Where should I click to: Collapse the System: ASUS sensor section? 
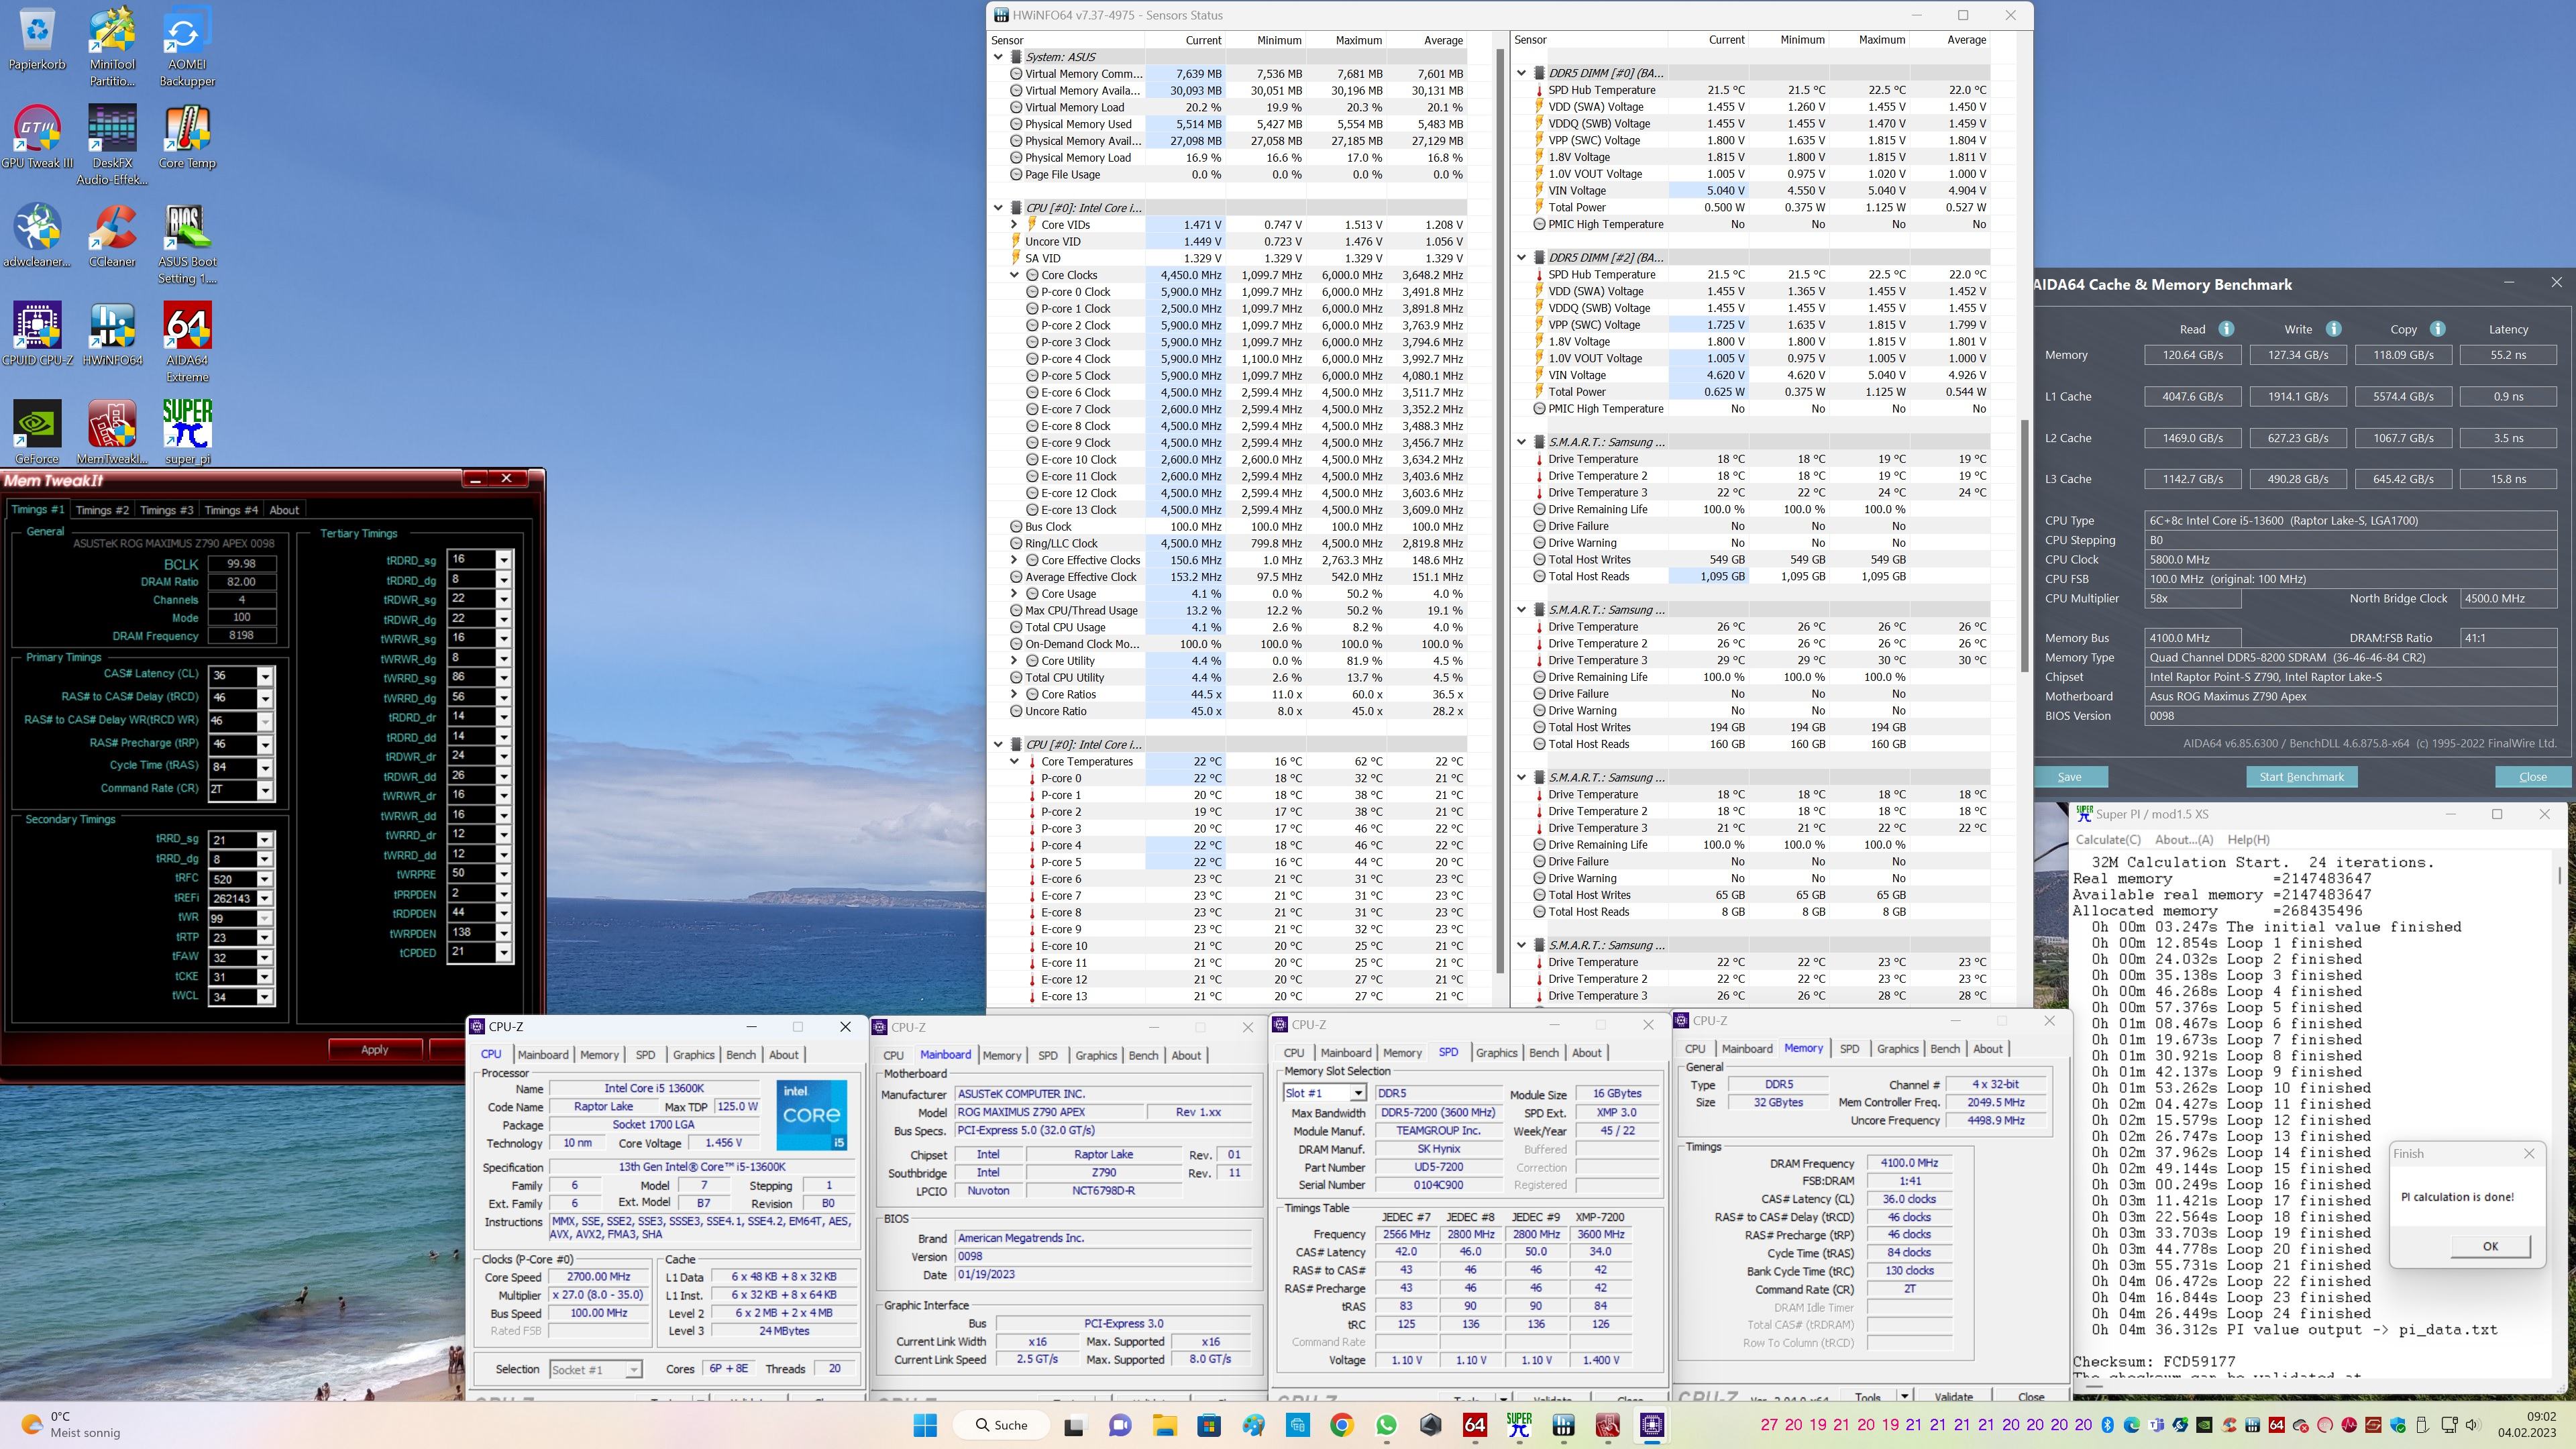(998, 57)
